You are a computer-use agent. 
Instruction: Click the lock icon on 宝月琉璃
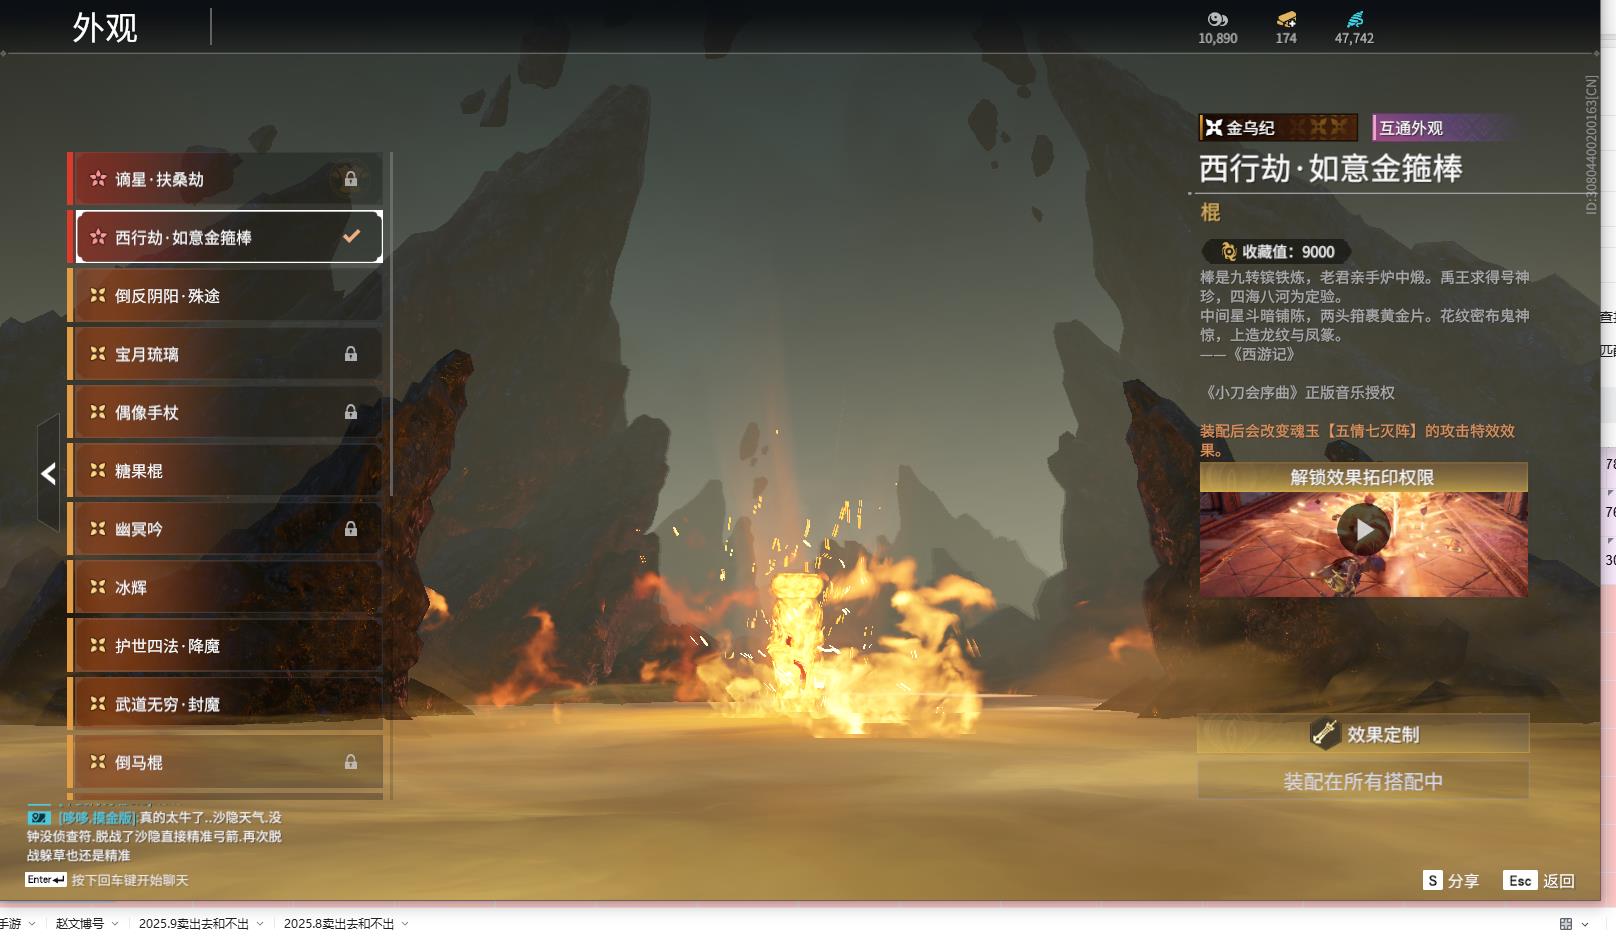(351, 354)
